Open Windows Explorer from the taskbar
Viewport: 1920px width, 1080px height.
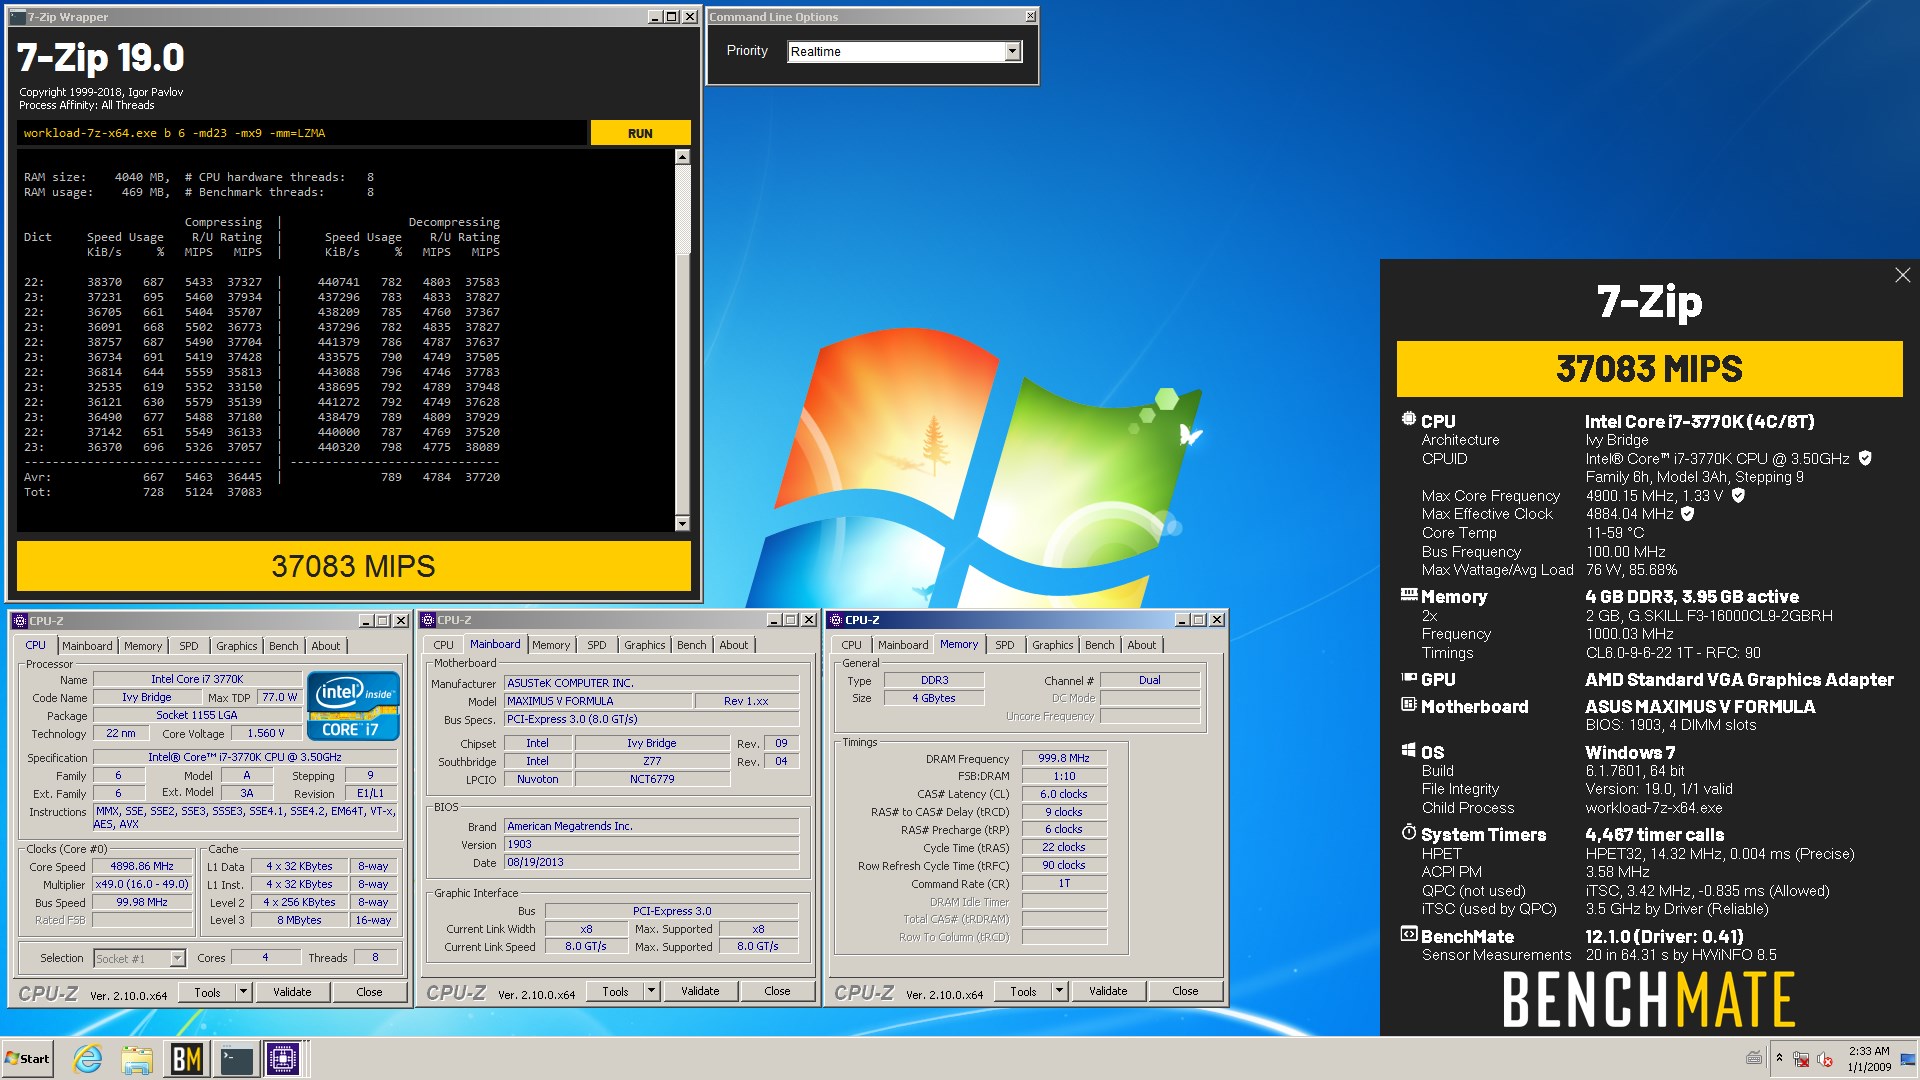click(x=137, y=1059)
